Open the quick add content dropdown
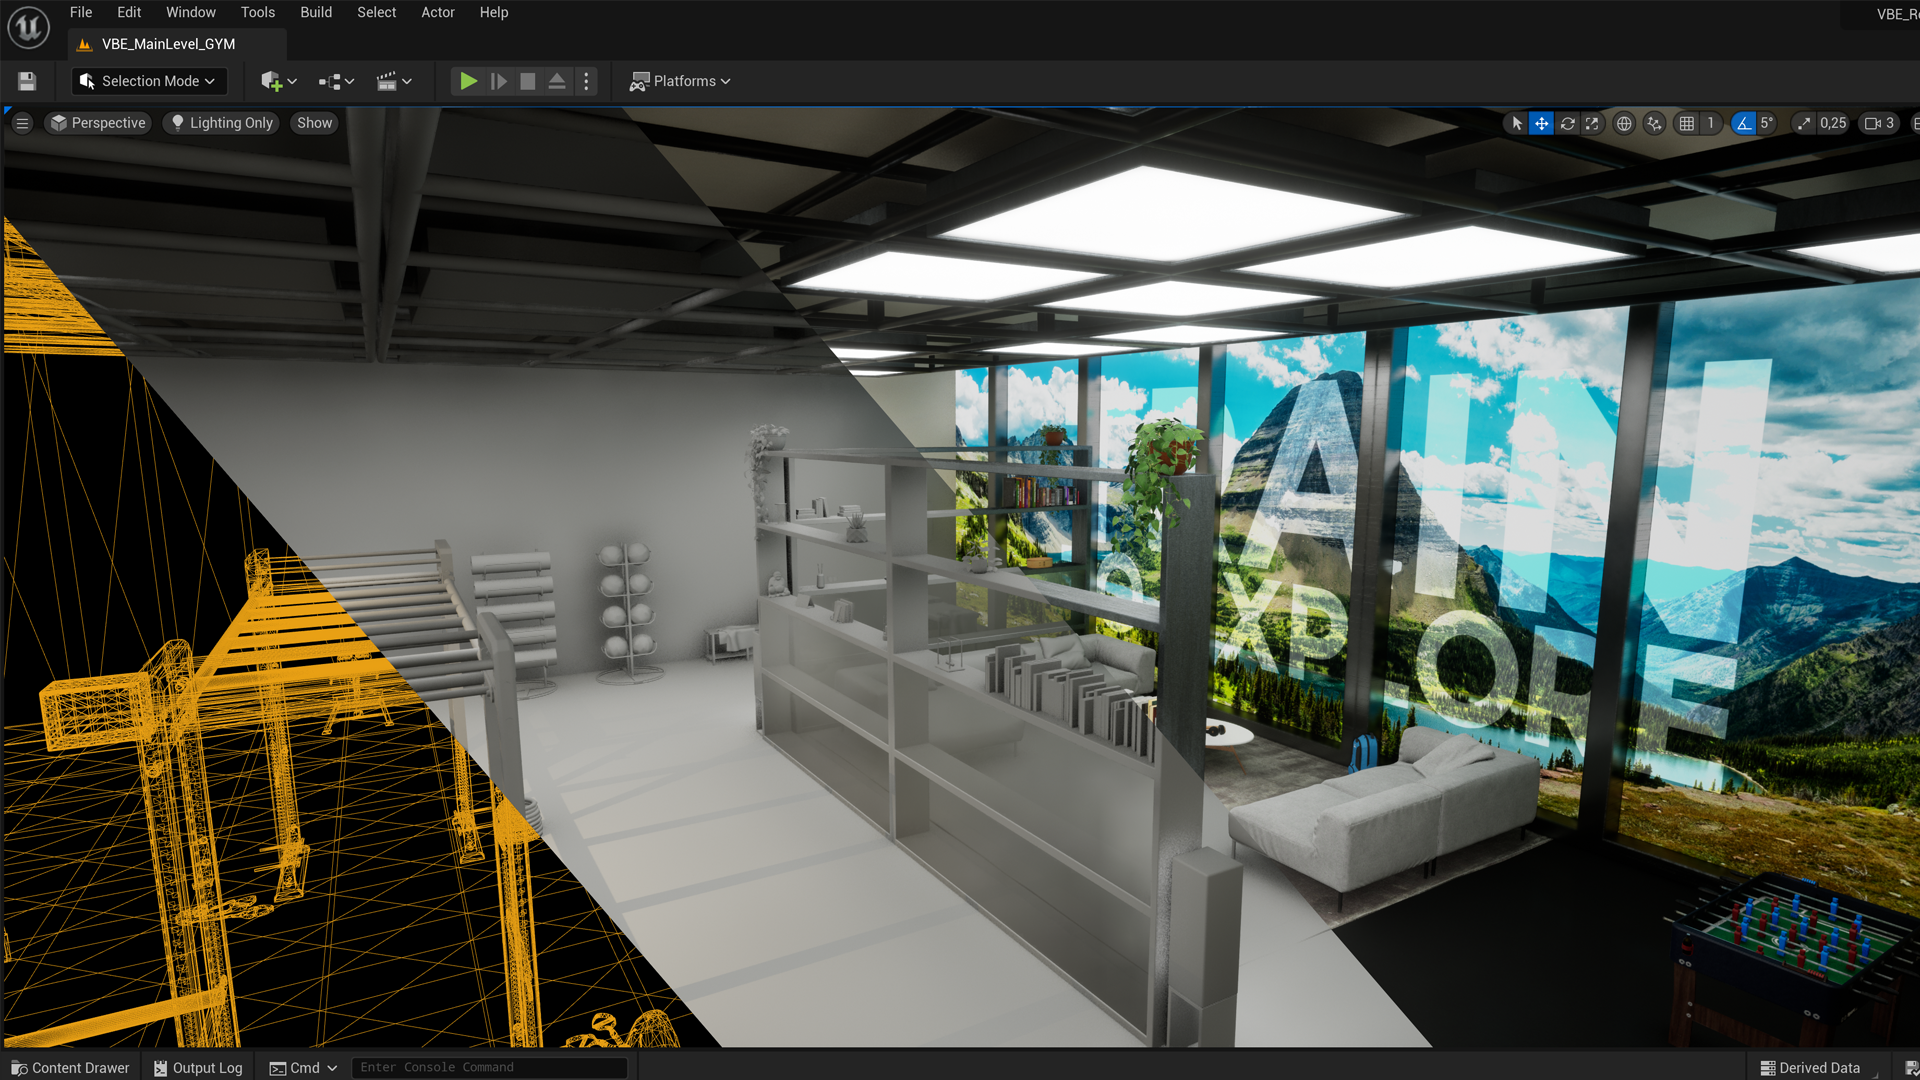The image size is (1920, 1080). click(x=278, y=81)
